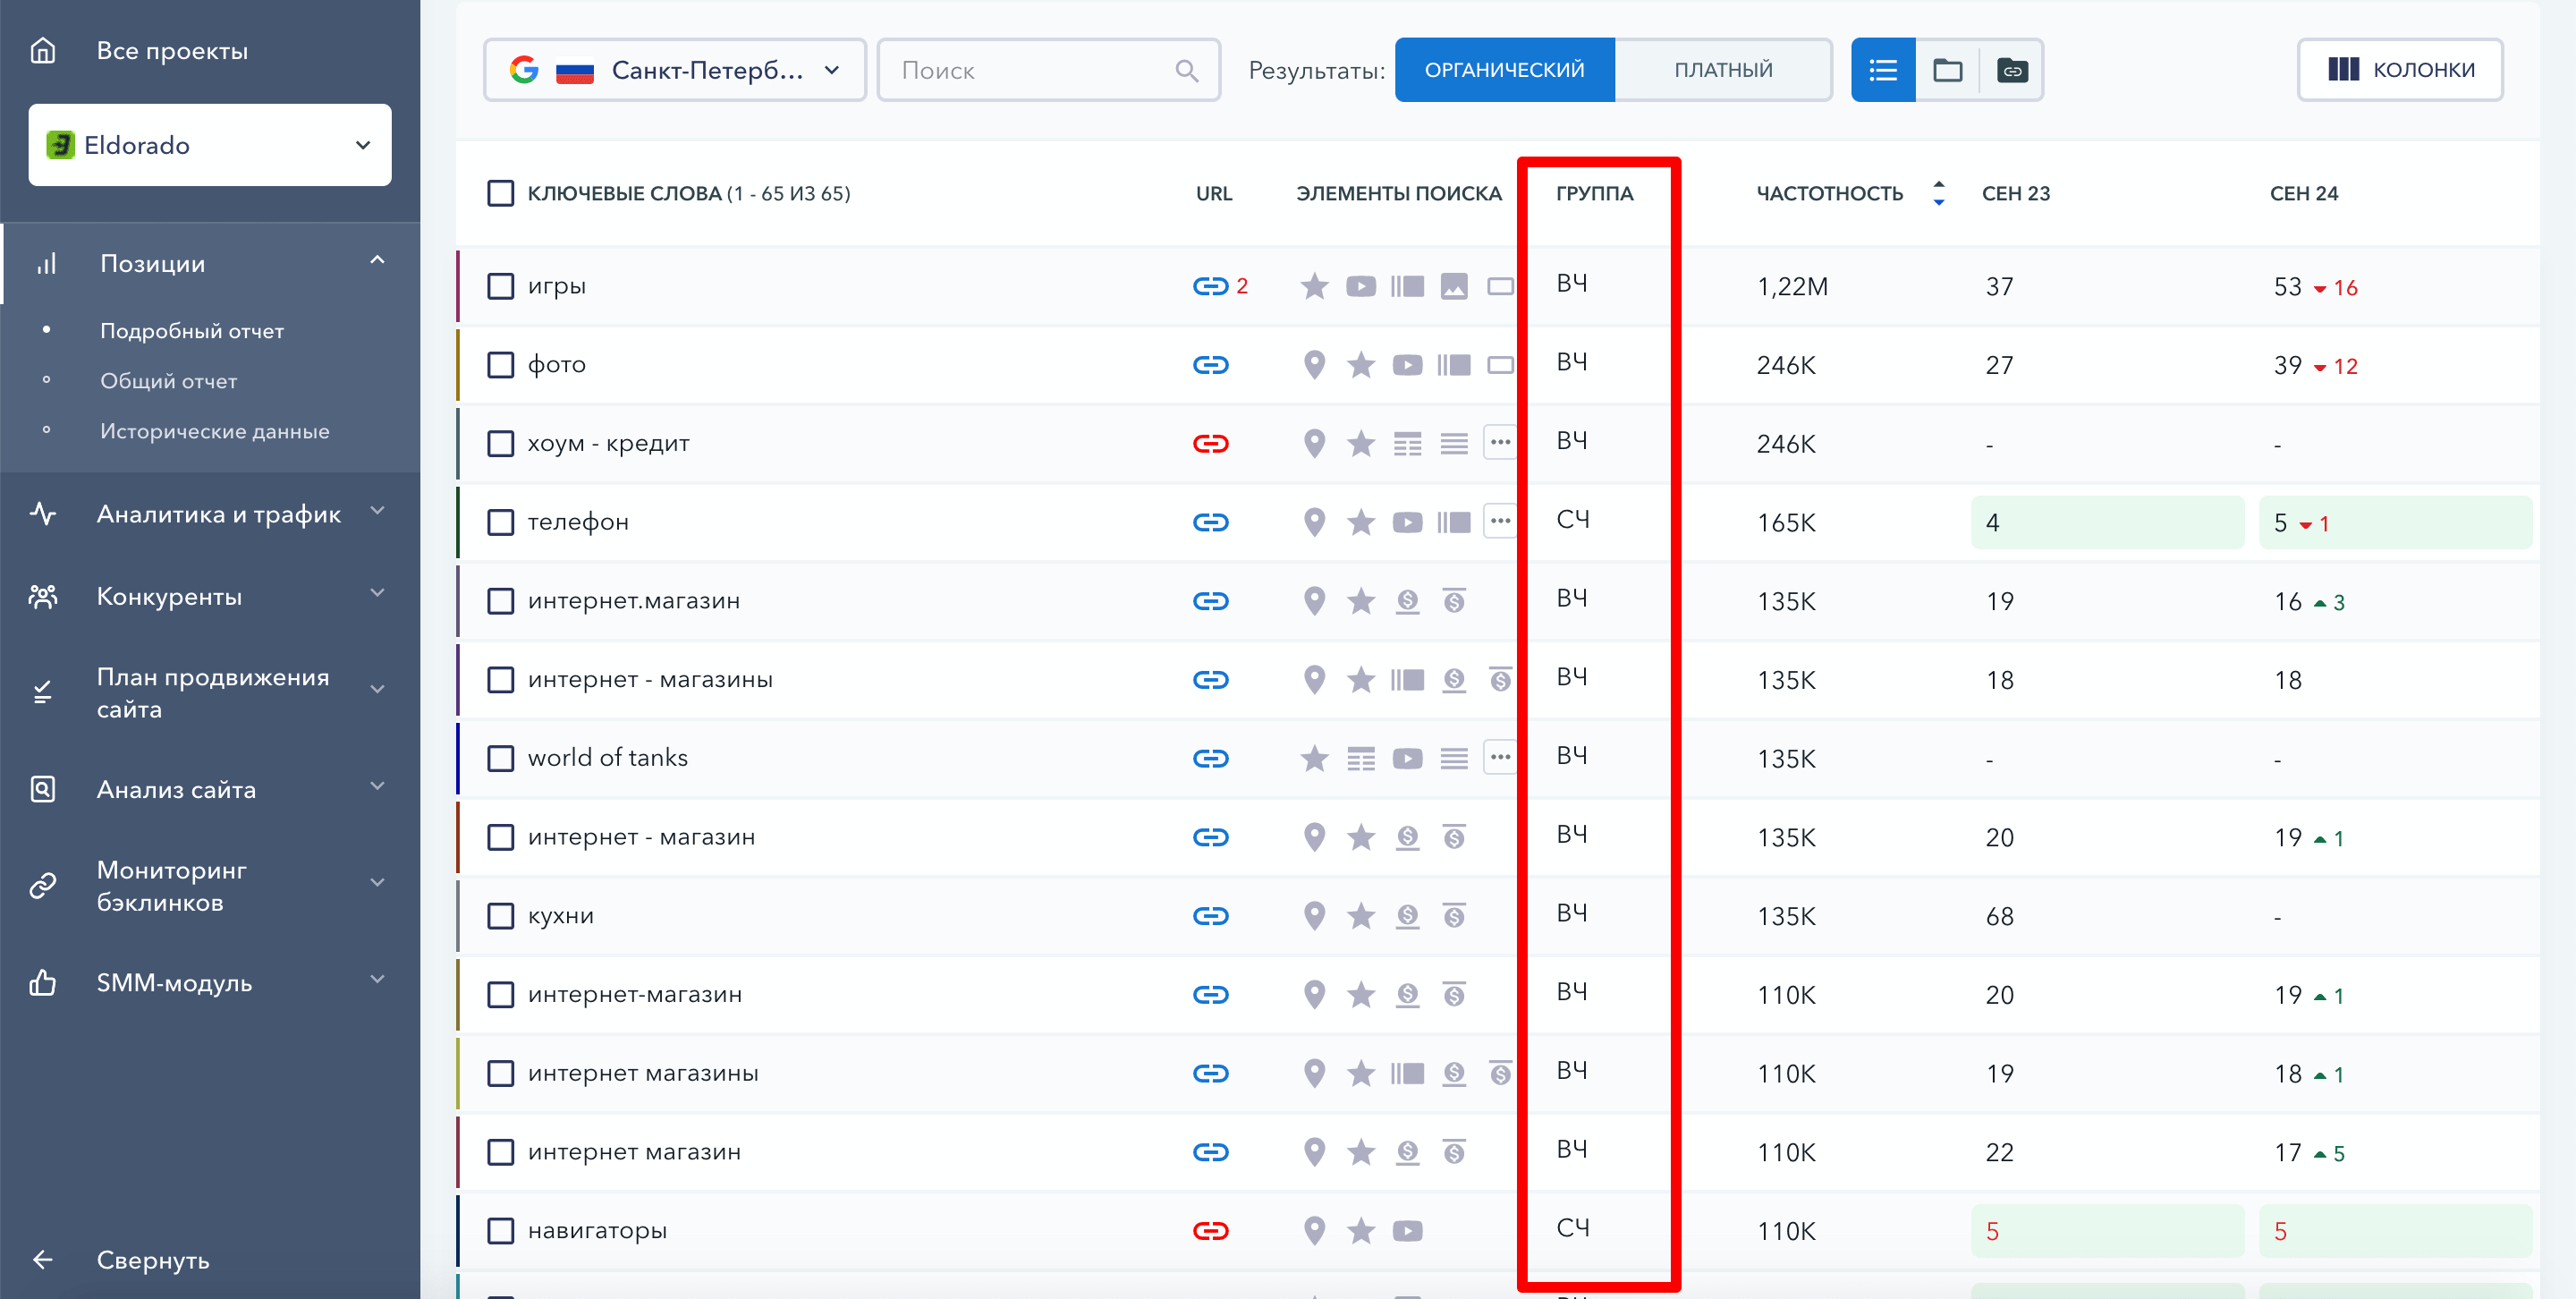Click Свернуть to collapse sidebar
Screen dimensions: 2576x1299
coord(153,1261)
